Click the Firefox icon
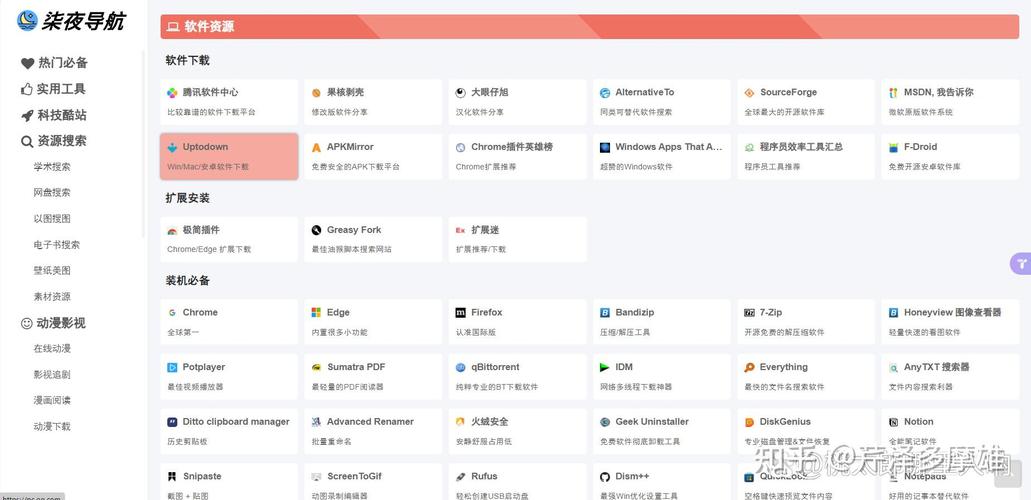 click(x=461, y=313)
